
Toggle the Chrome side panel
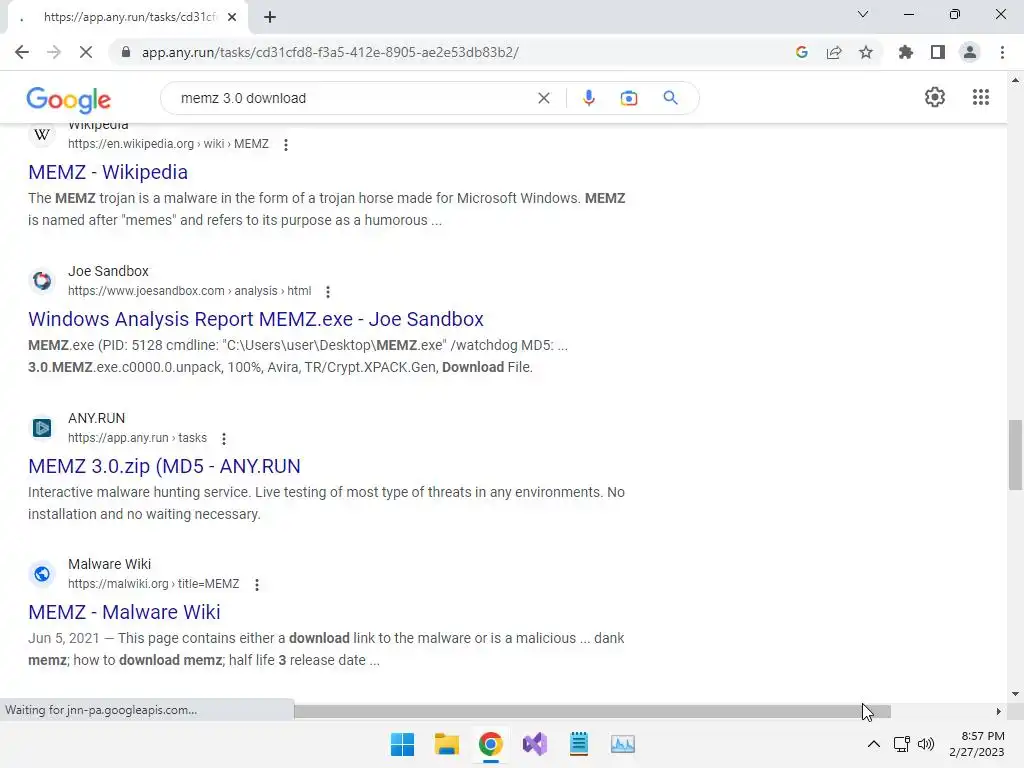pos(938,52)
